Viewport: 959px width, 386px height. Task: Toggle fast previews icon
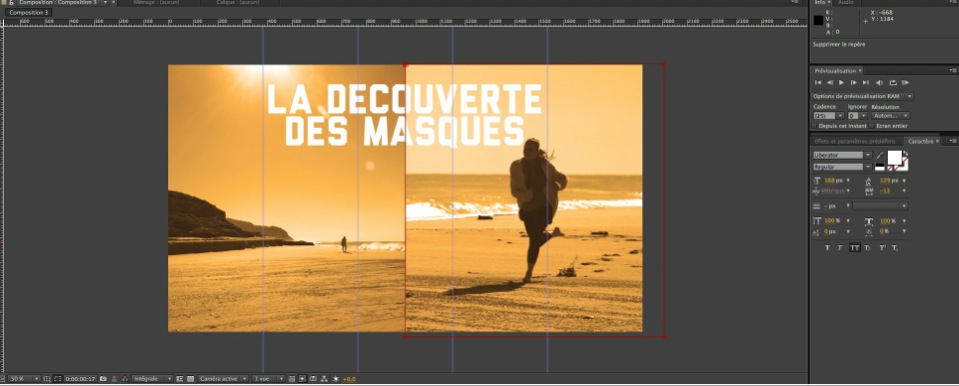pyautogui.click(x=302, y=379)
